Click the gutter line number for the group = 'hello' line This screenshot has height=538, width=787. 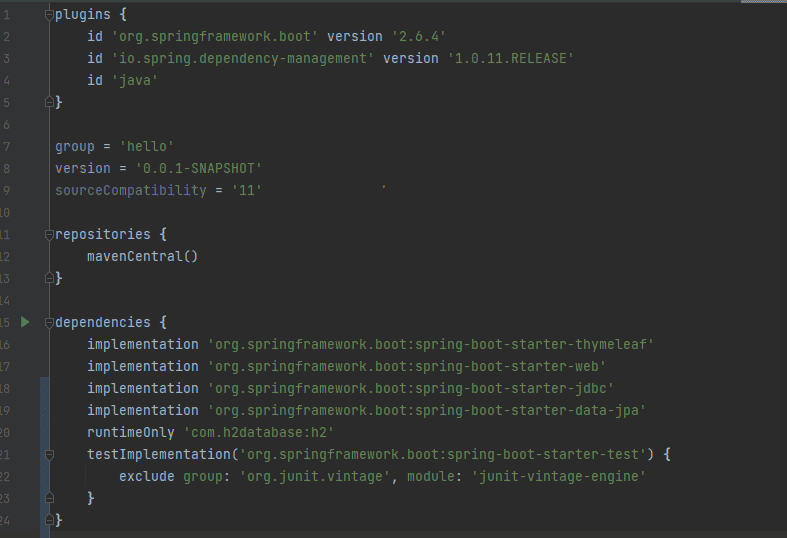click(5, 146)
